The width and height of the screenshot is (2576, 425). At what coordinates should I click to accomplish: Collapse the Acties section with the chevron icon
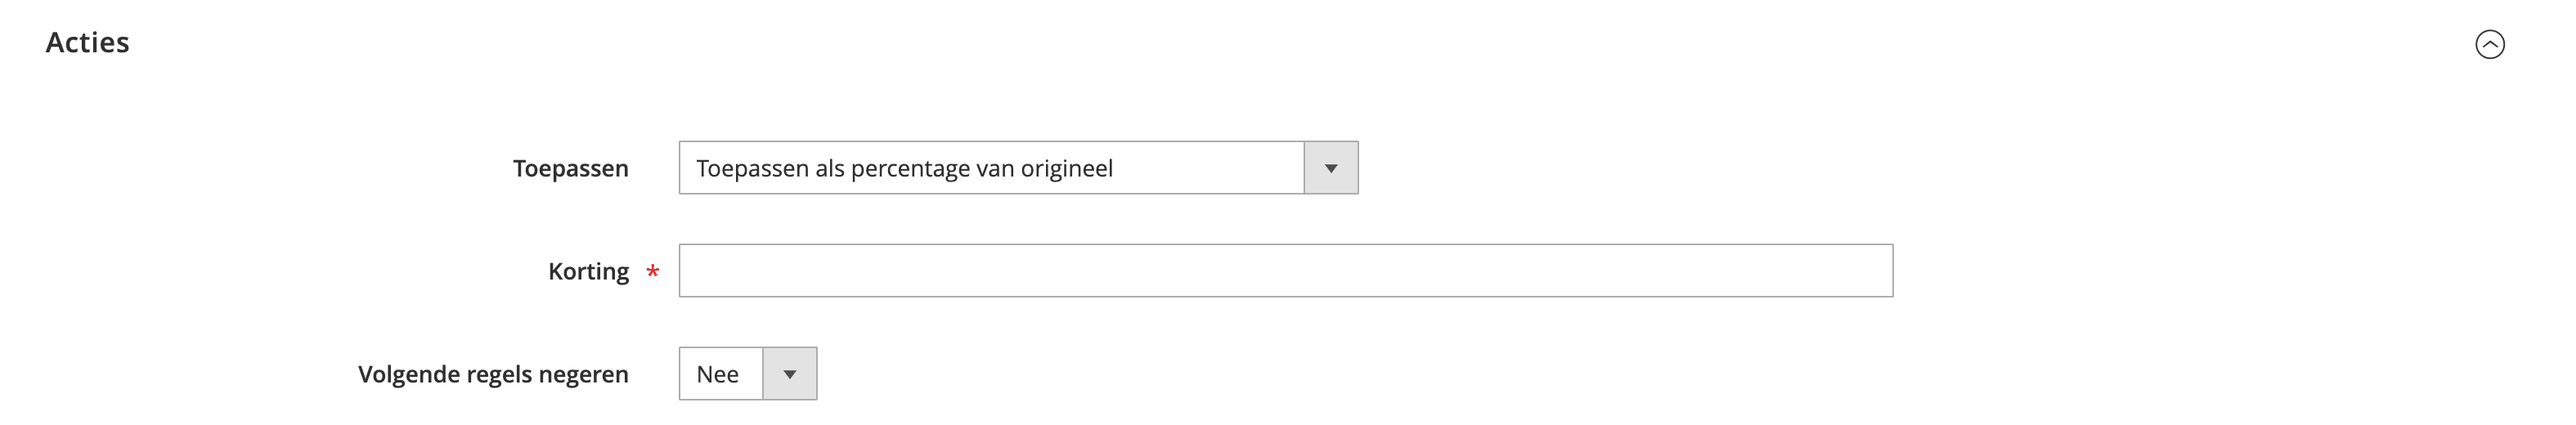[x=2489, y=44]
